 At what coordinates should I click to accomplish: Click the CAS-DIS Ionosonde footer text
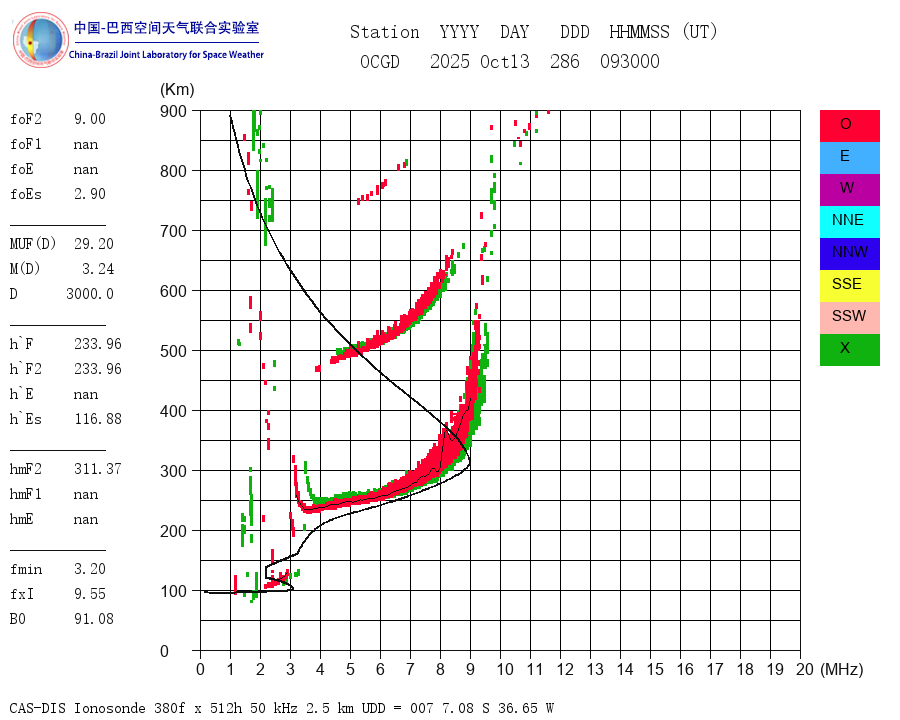(281, 708)
